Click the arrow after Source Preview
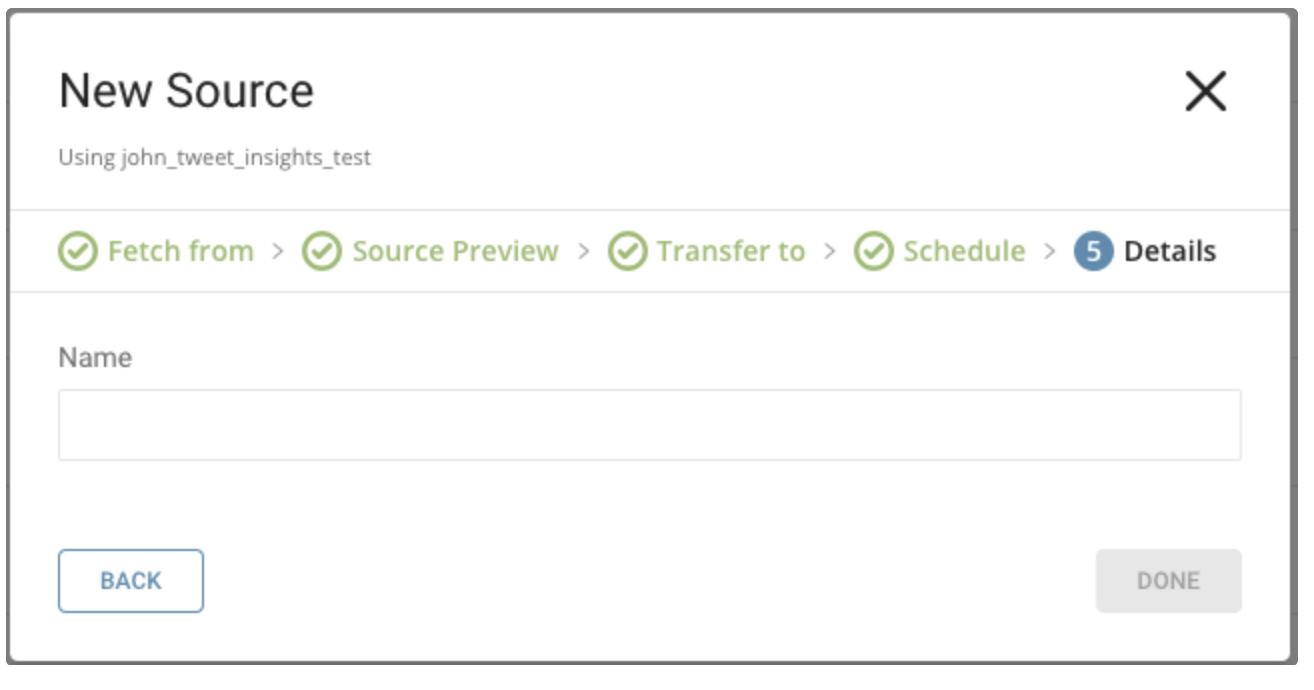This screenshot has width=1314, height=690. click(x=583, y=251)
